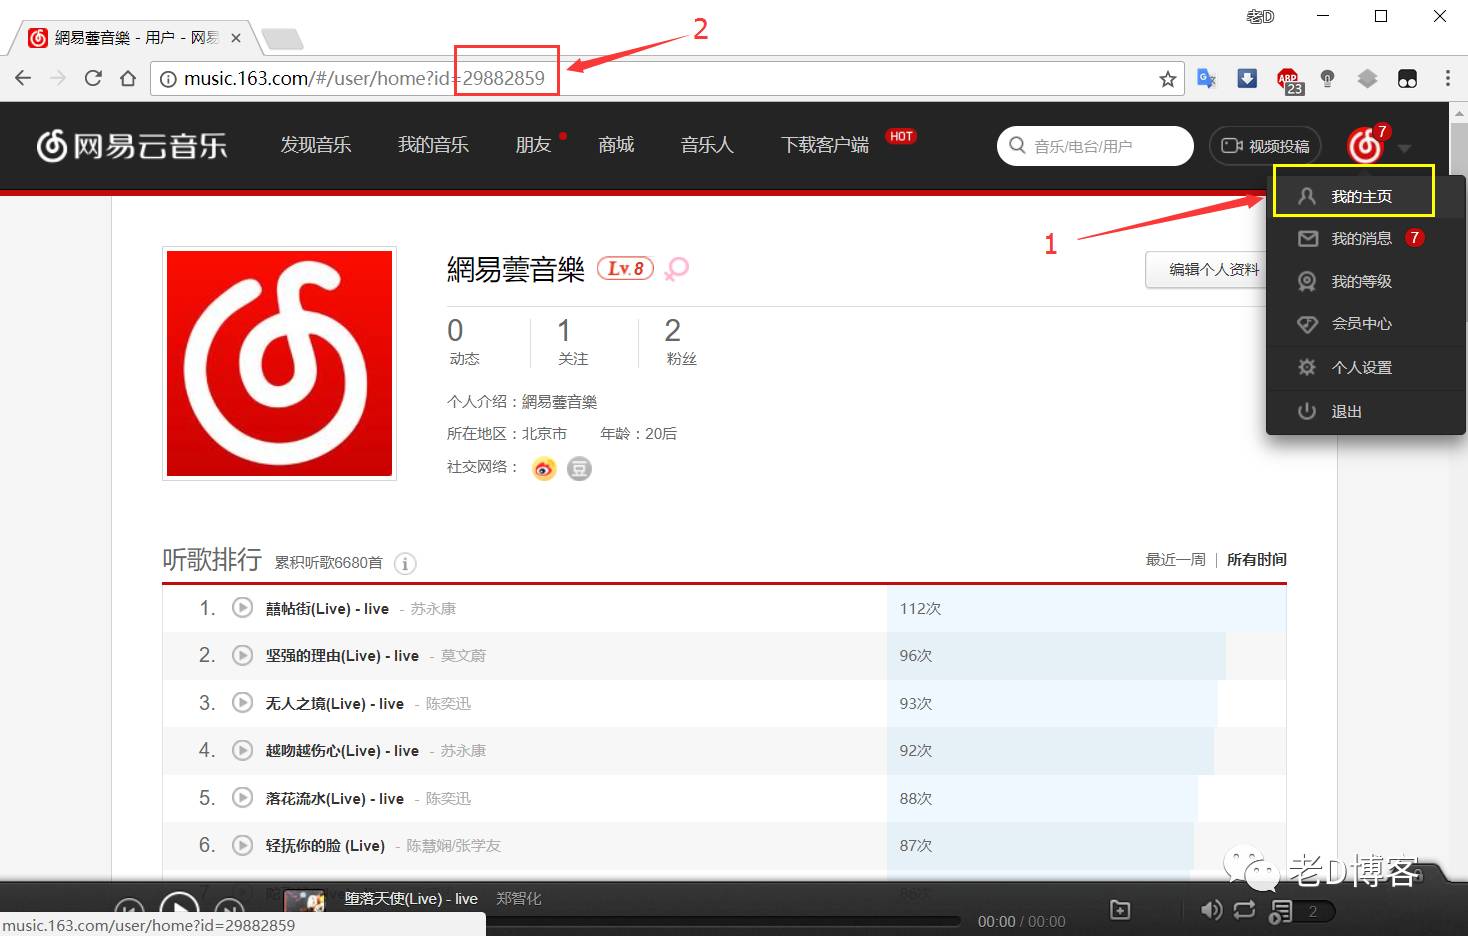The image size is (1468, 936).
Task: Click the volume speaker icon
Action: coord(1211,910)
